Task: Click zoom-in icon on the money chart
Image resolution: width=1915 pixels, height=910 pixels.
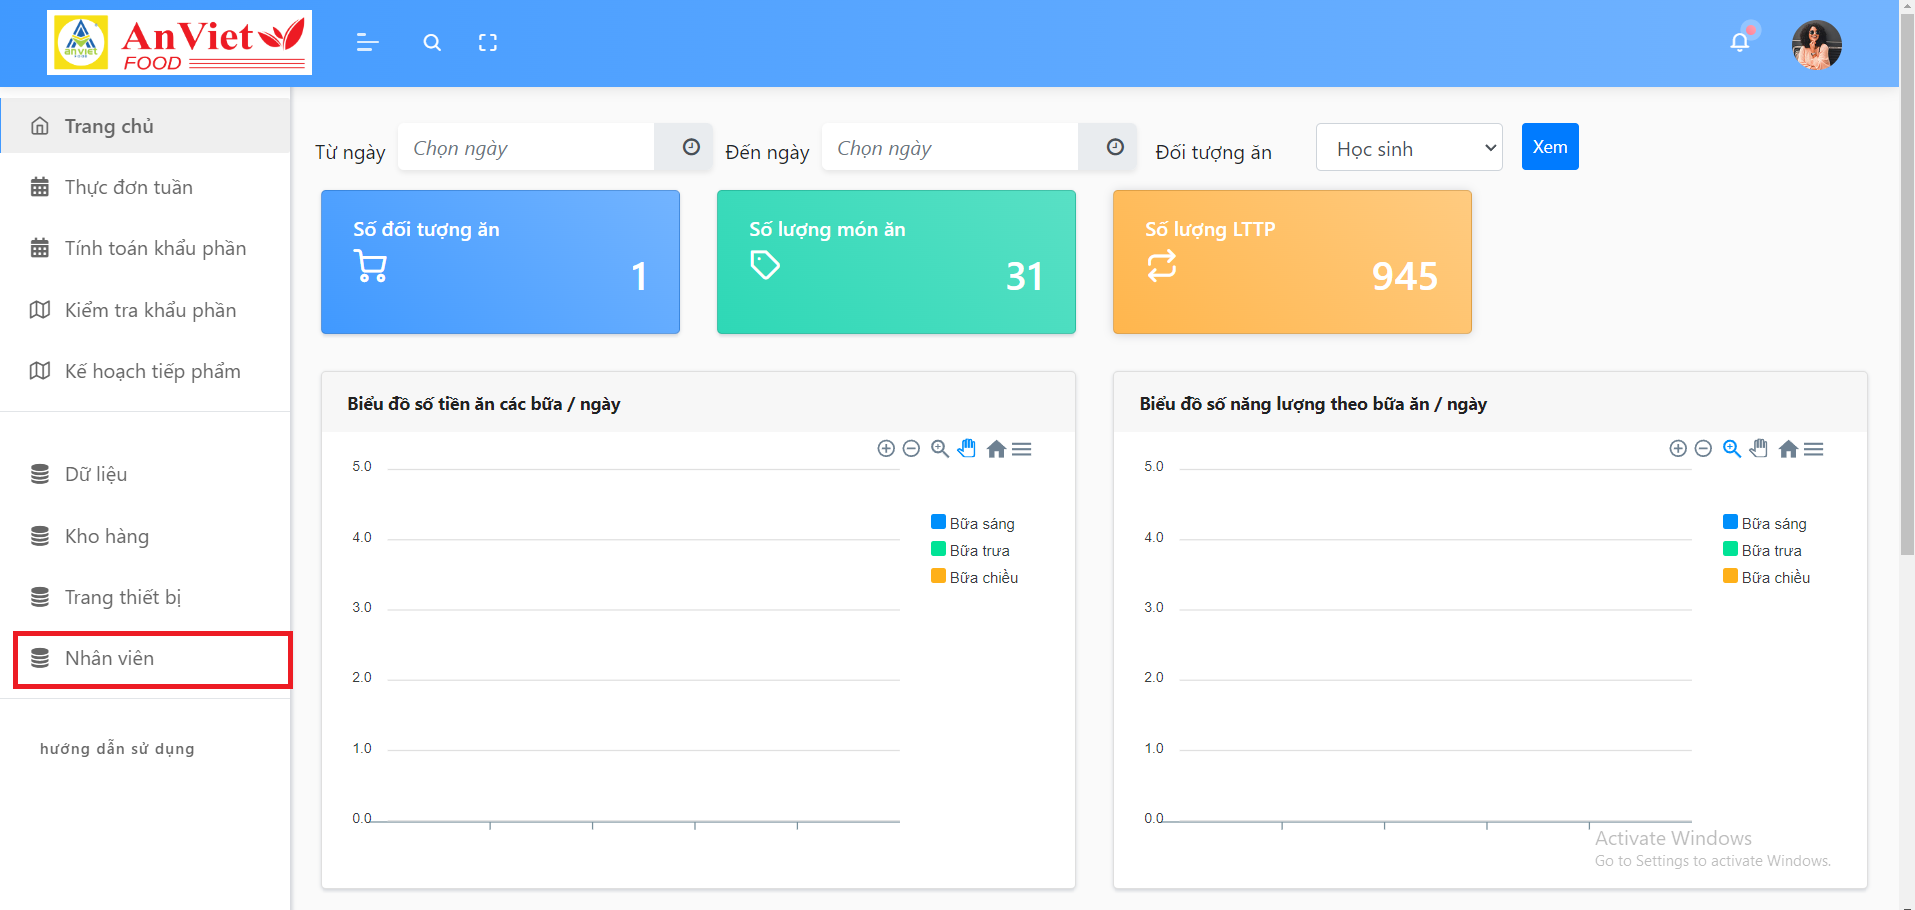Action: [x=886, y=448]
